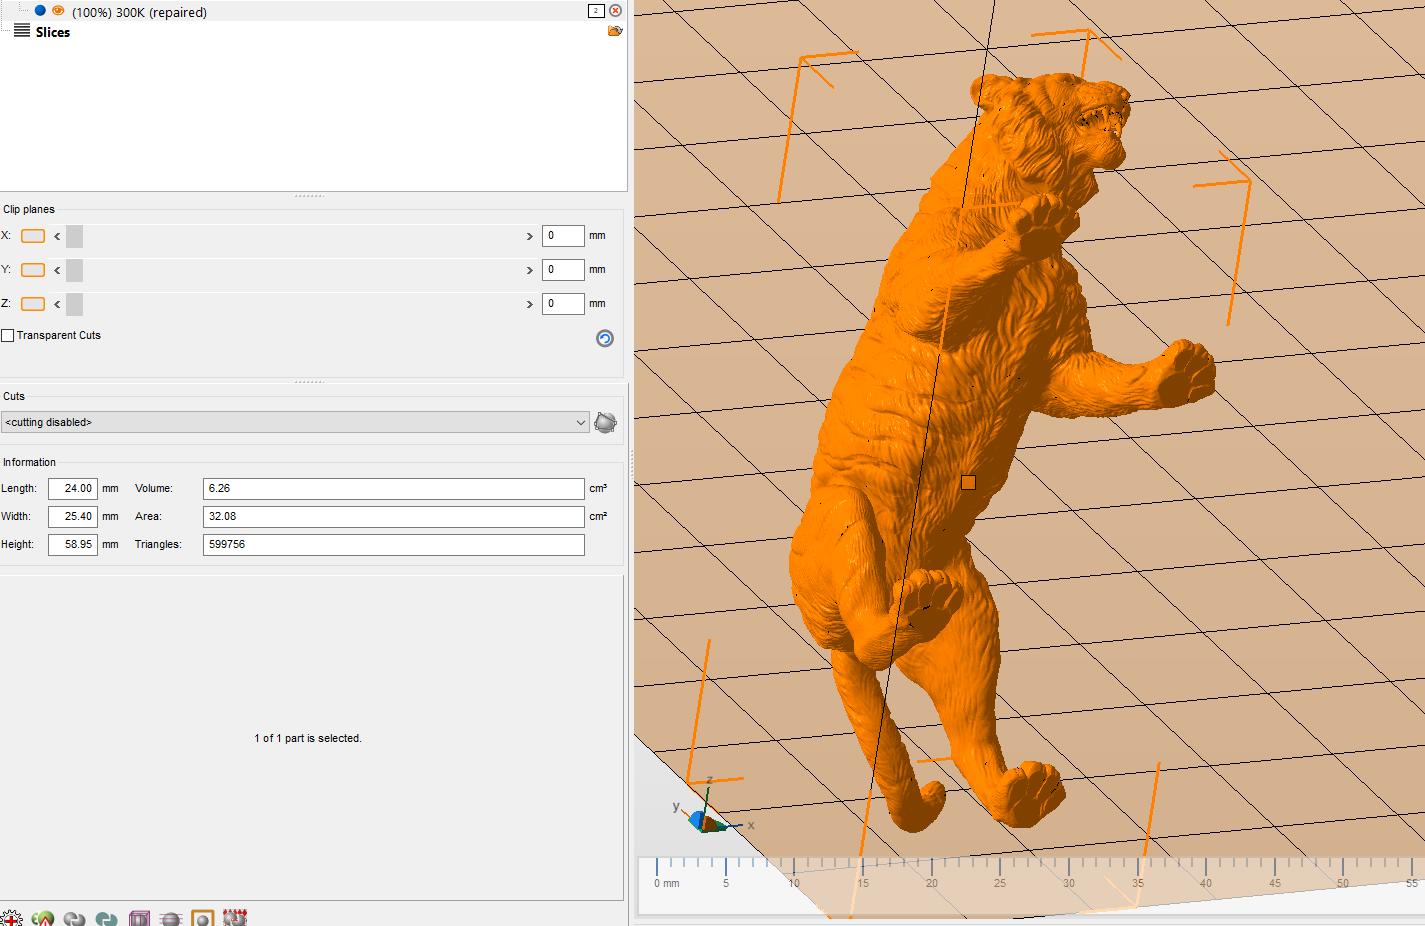Select the Slices tree item
Image resolution: width=1425 pixels, height=926 pixels.
[52, 32]
